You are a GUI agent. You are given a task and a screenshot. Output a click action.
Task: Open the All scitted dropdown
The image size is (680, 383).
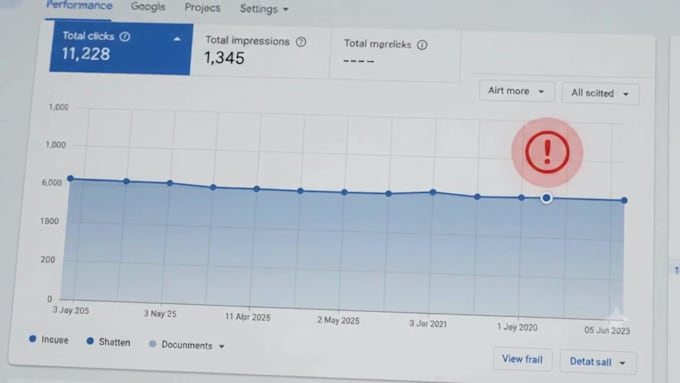(x=600, y=93)
